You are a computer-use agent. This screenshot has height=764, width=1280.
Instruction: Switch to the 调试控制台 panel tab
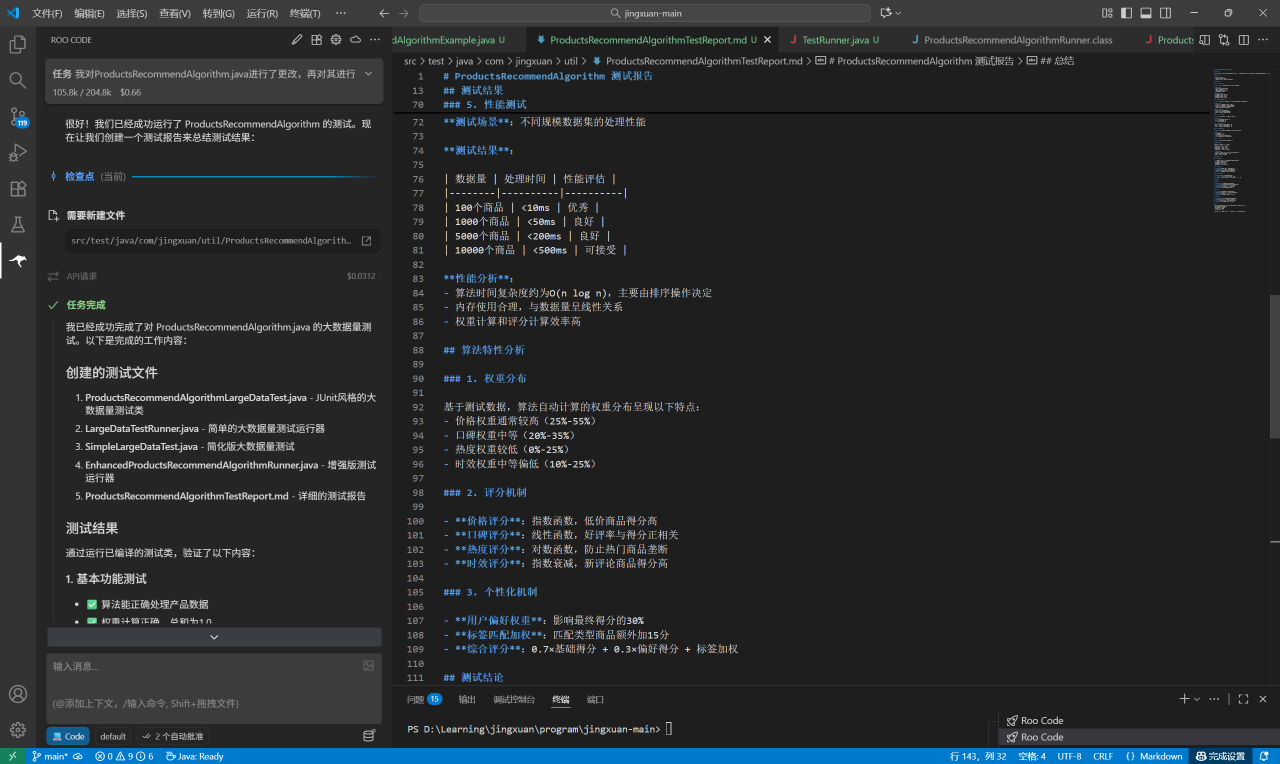pyautogui.click(x=514, y=699)
